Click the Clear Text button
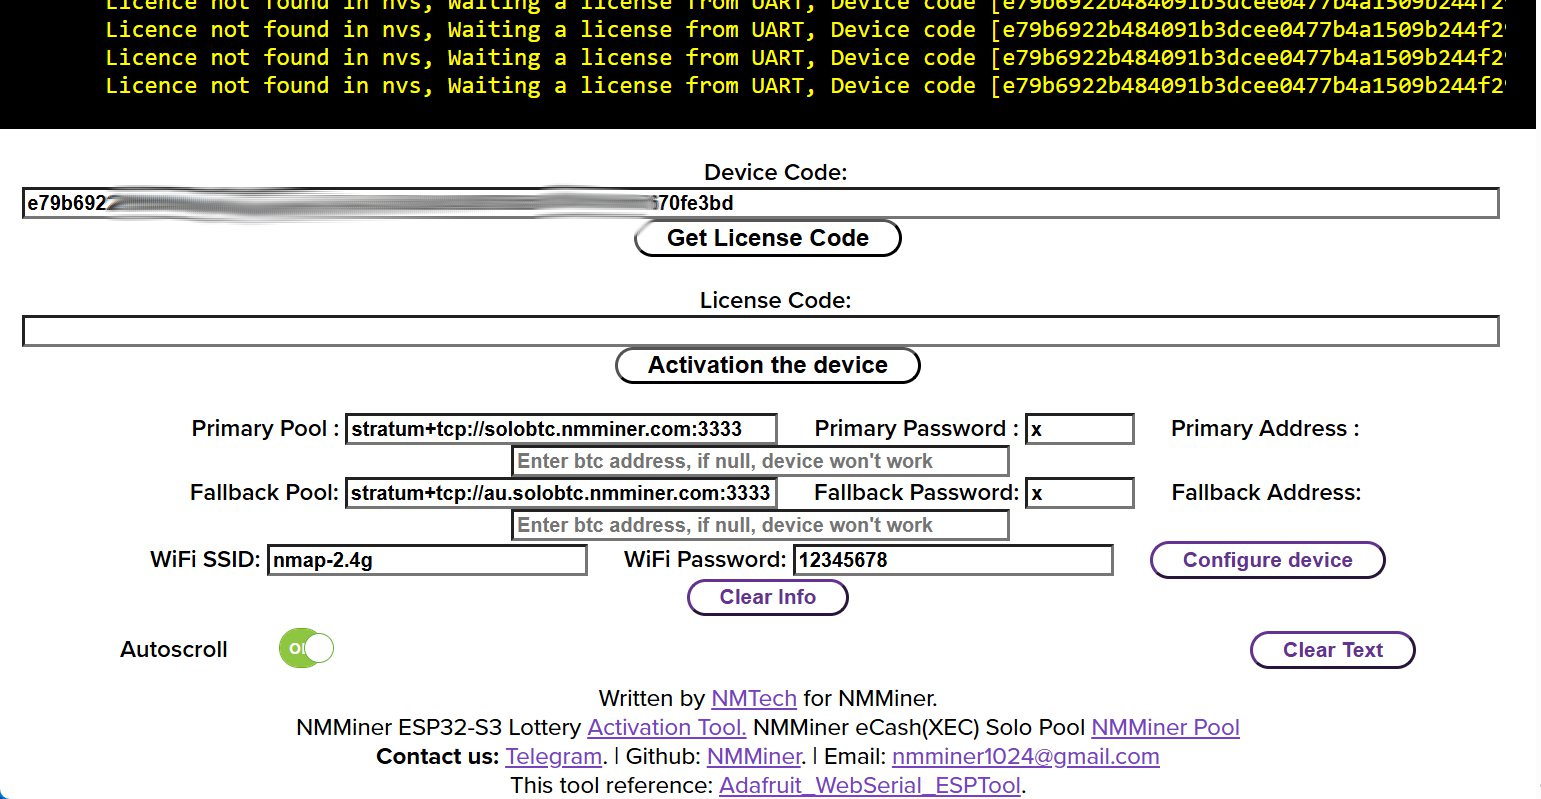 (x=1332, y=650)
